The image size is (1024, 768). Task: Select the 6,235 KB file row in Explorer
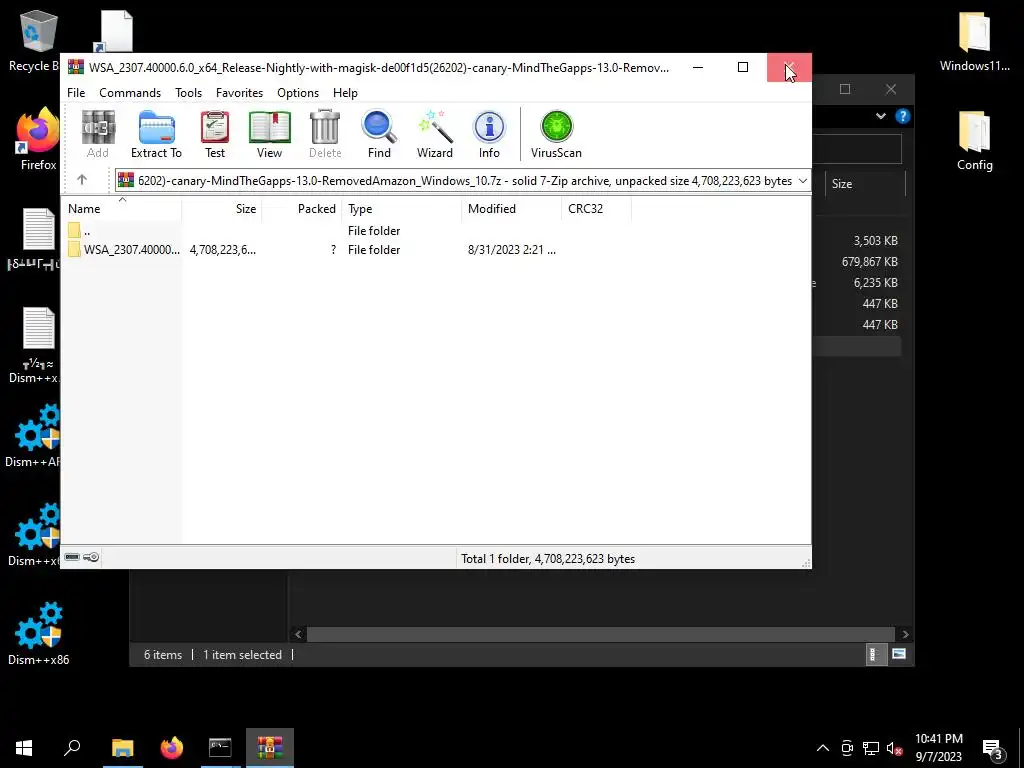856,283
